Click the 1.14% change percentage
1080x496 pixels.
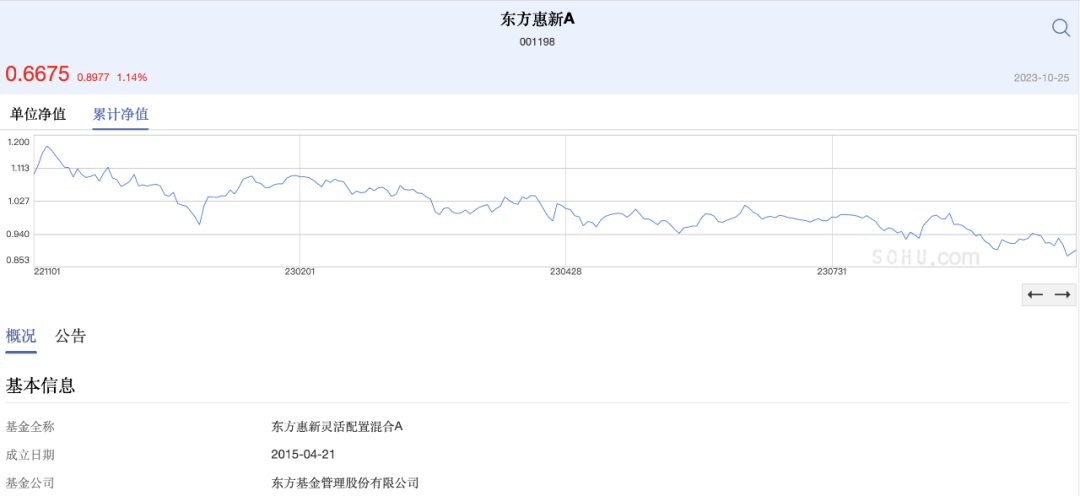(x=132, y=77)
